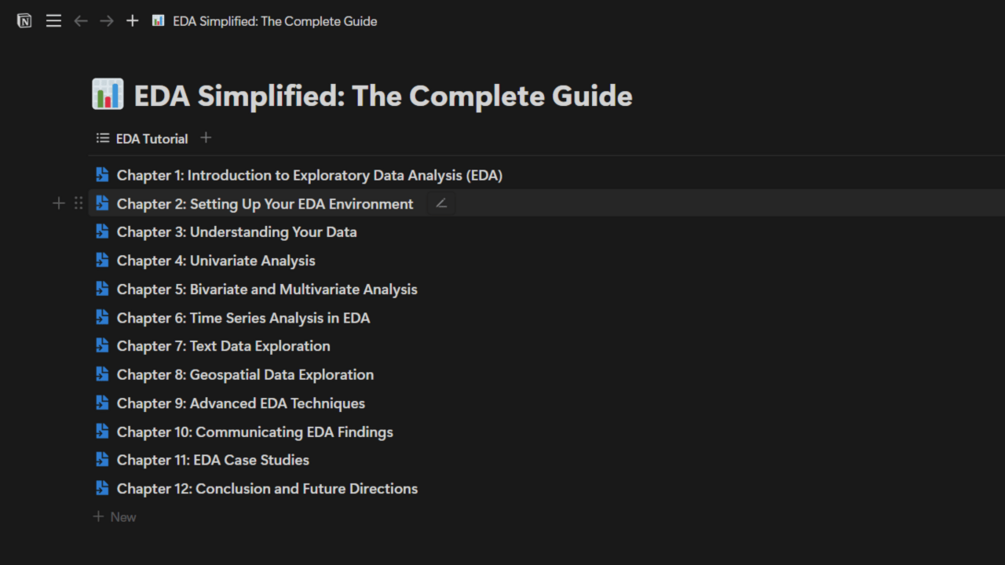Image resolution: width=1005 pixels, height=565 pixels.
Task: Click the Chapter 1 page icon
Action: coord(102,175)
